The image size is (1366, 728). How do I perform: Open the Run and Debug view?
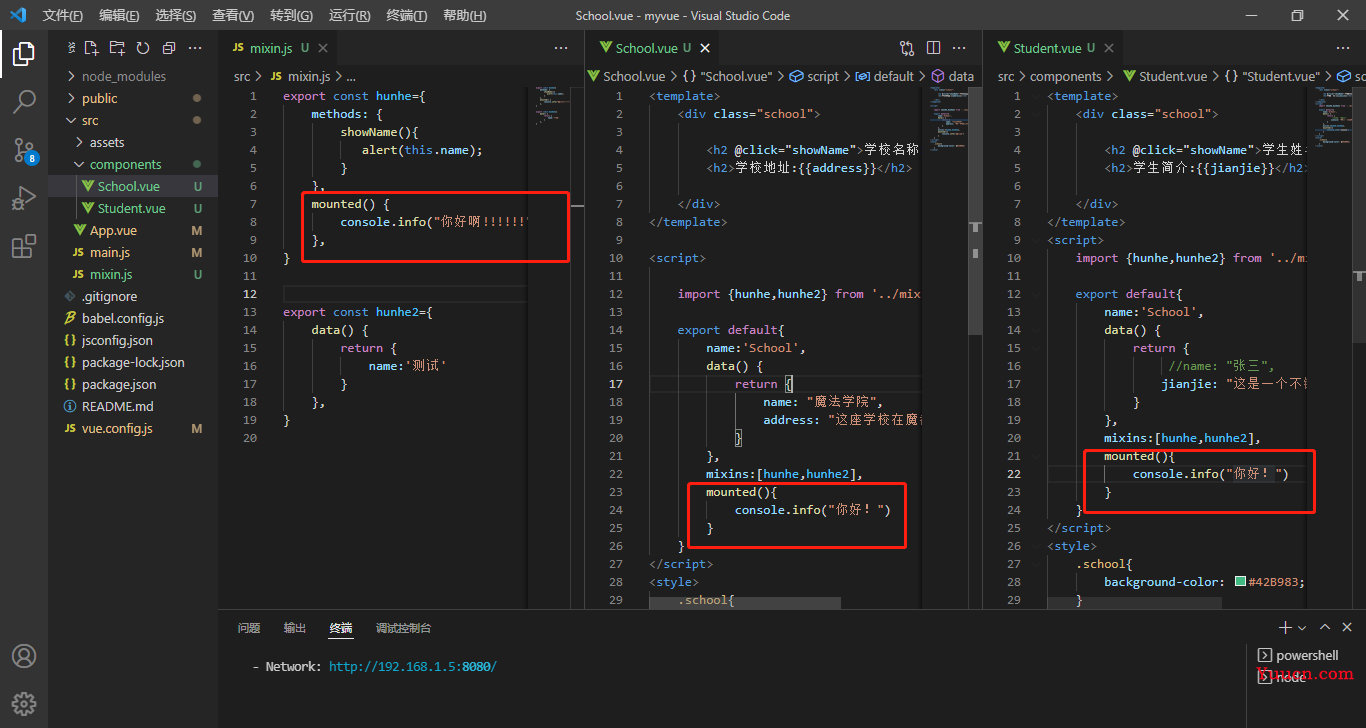pos(24,198)
